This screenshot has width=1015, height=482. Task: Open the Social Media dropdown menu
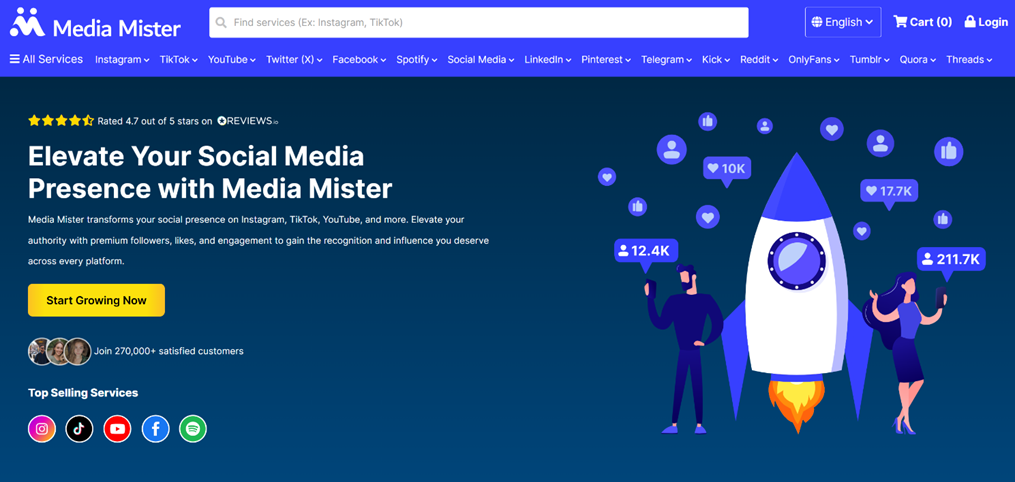(x=480, y=60)
